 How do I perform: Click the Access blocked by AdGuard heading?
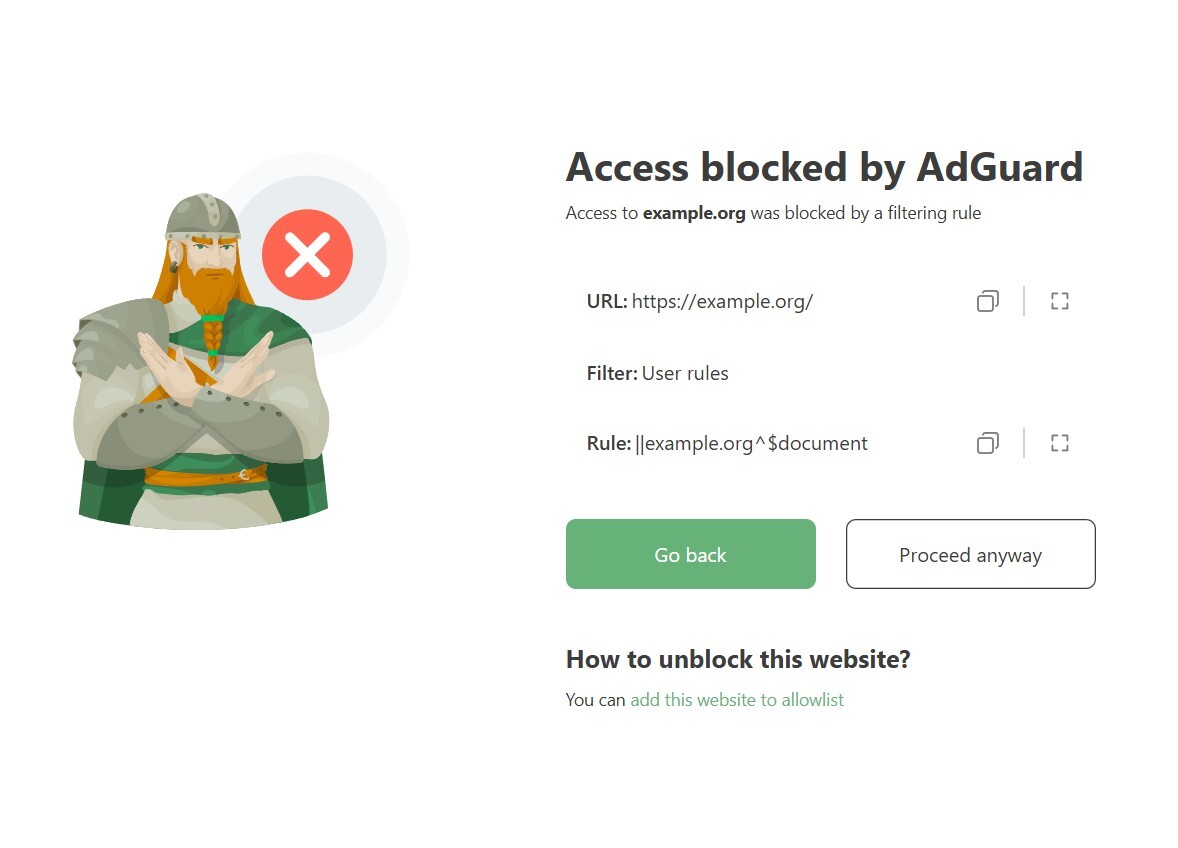click(824, 167)
